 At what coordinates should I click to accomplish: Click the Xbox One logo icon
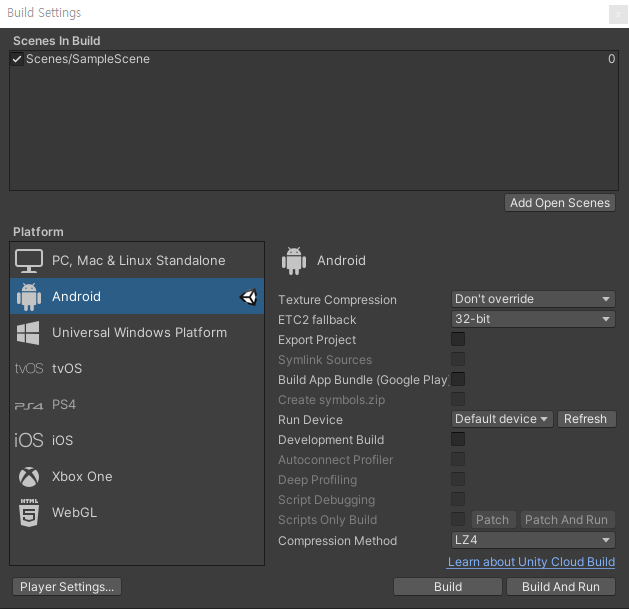click(x=29, y=477)
